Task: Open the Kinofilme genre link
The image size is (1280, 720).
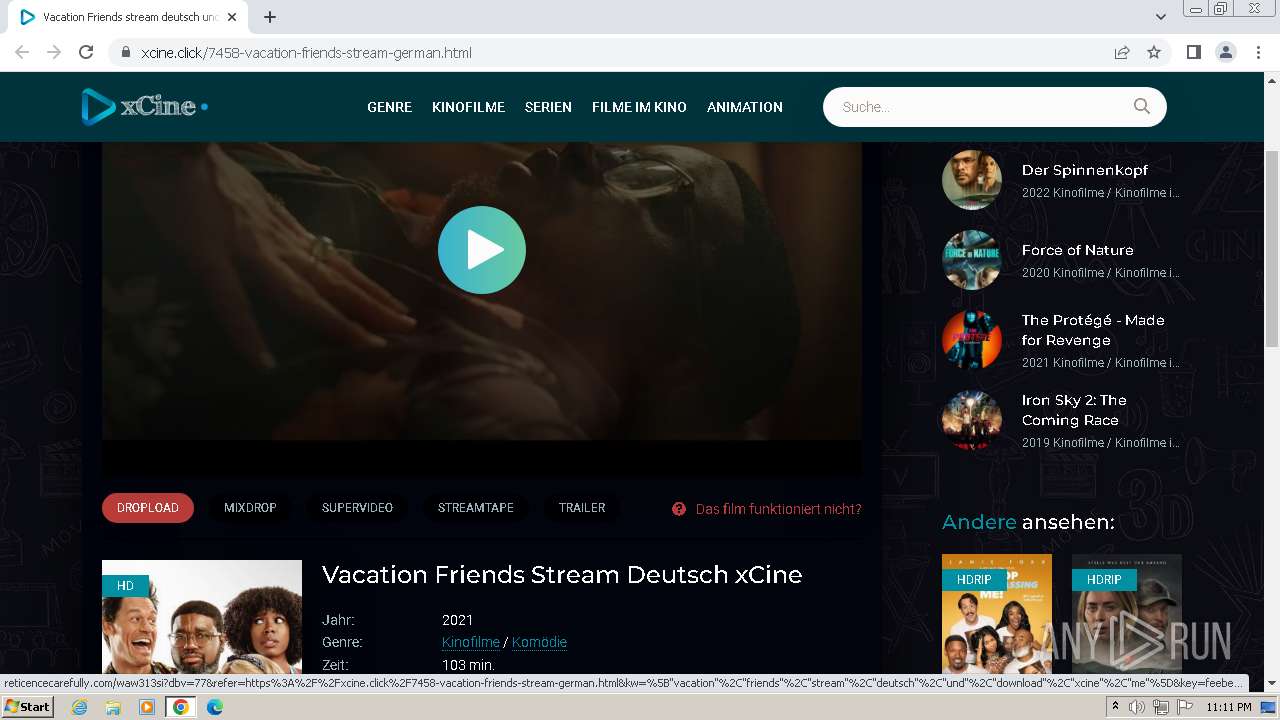Action: click(471, 642)
